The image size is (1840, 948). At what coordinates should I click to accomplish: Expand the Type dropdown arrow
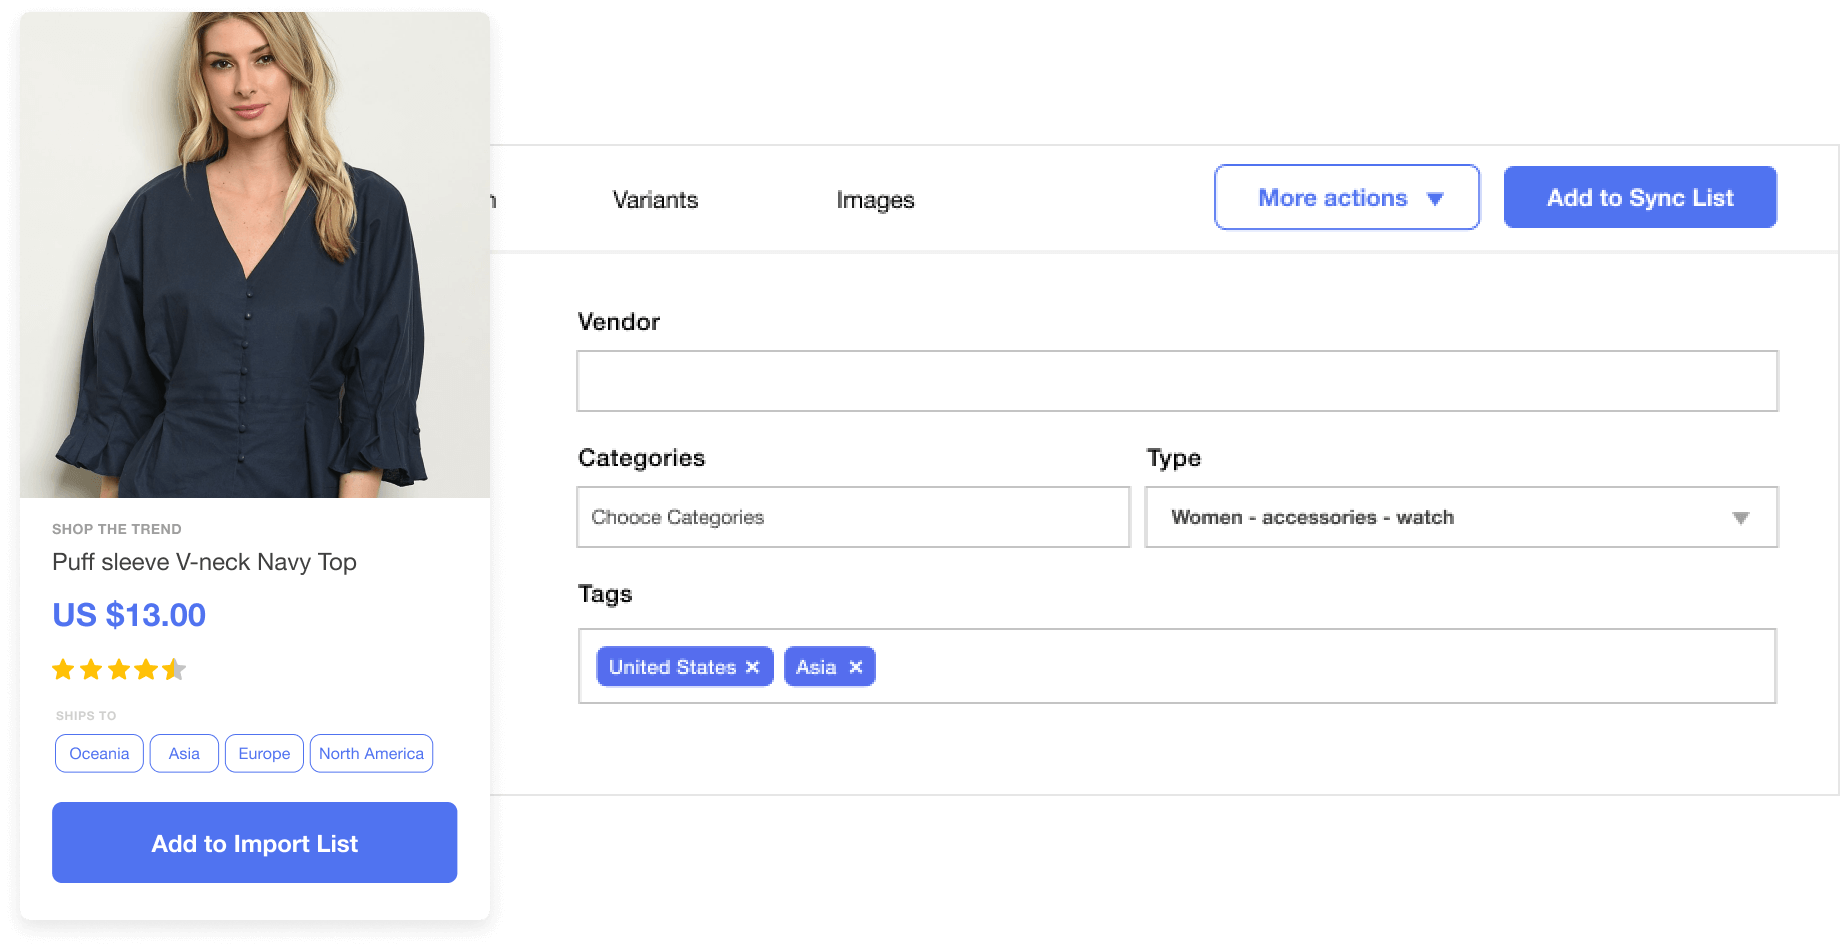pos(1740,518)
